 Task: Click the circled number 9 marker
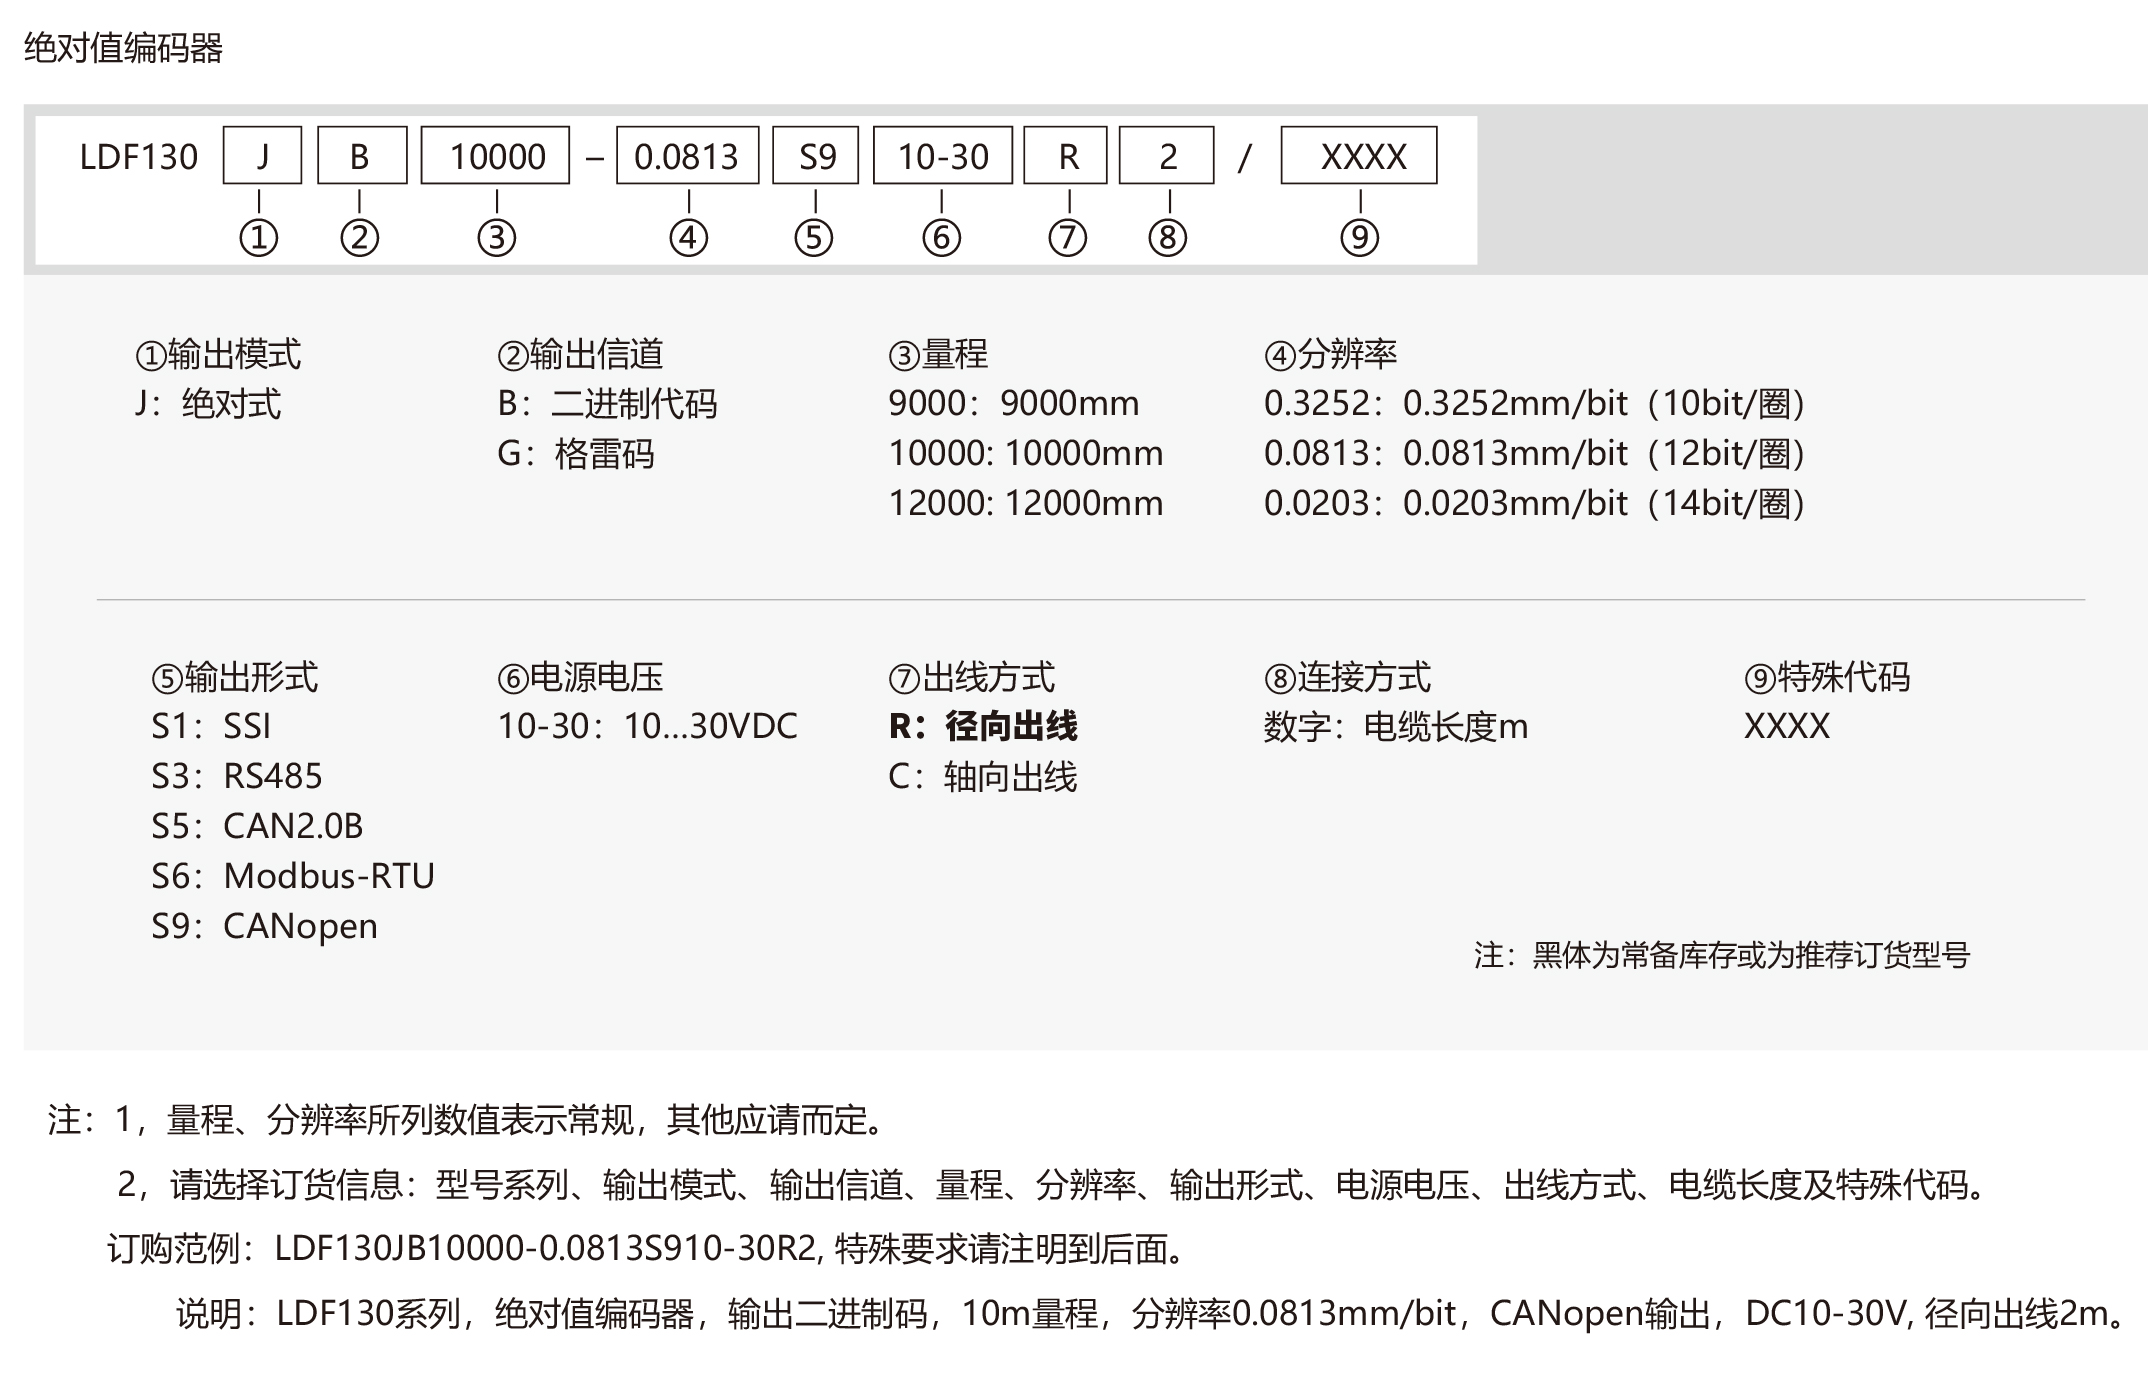pyautogui.click(x=1359, y=238)
